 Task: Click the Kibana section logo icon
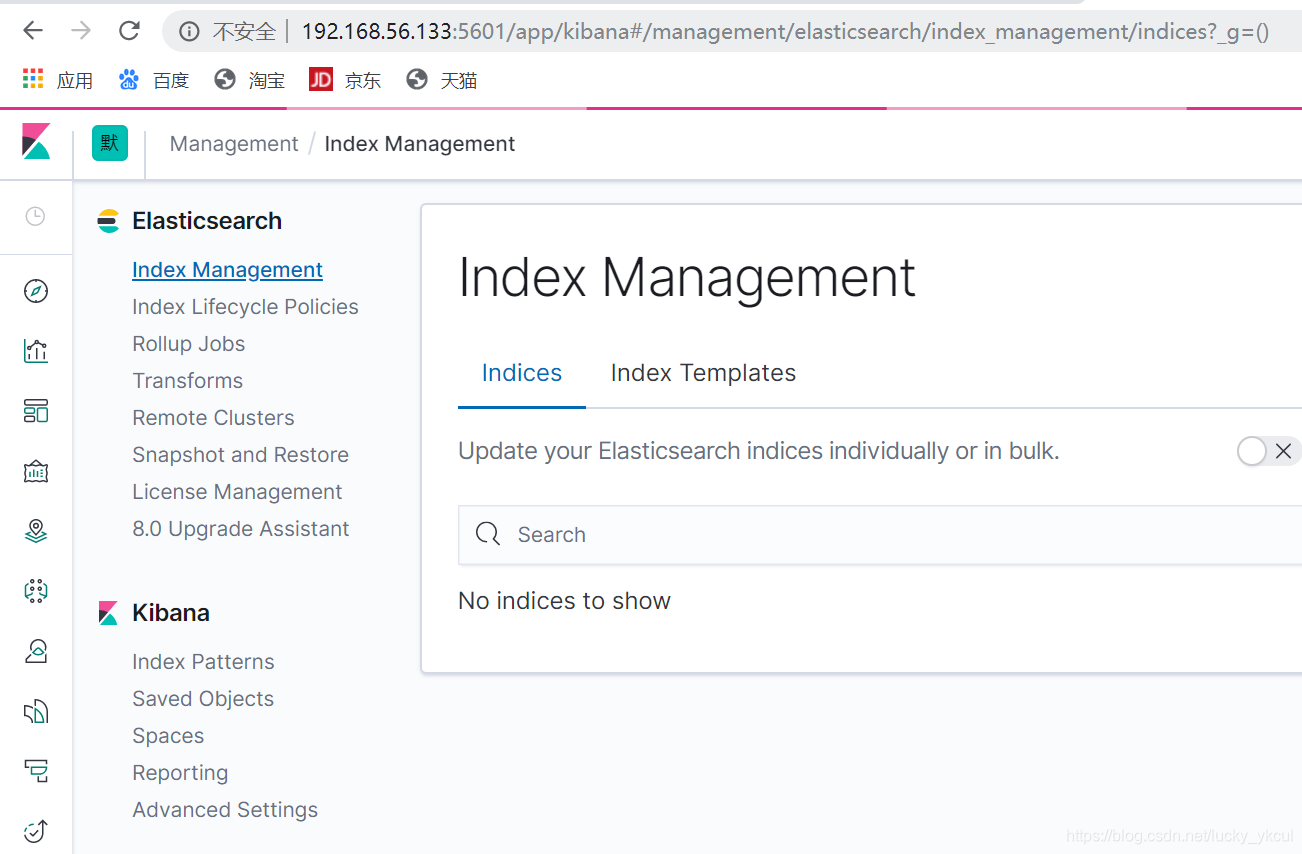[x=108, y=613]
